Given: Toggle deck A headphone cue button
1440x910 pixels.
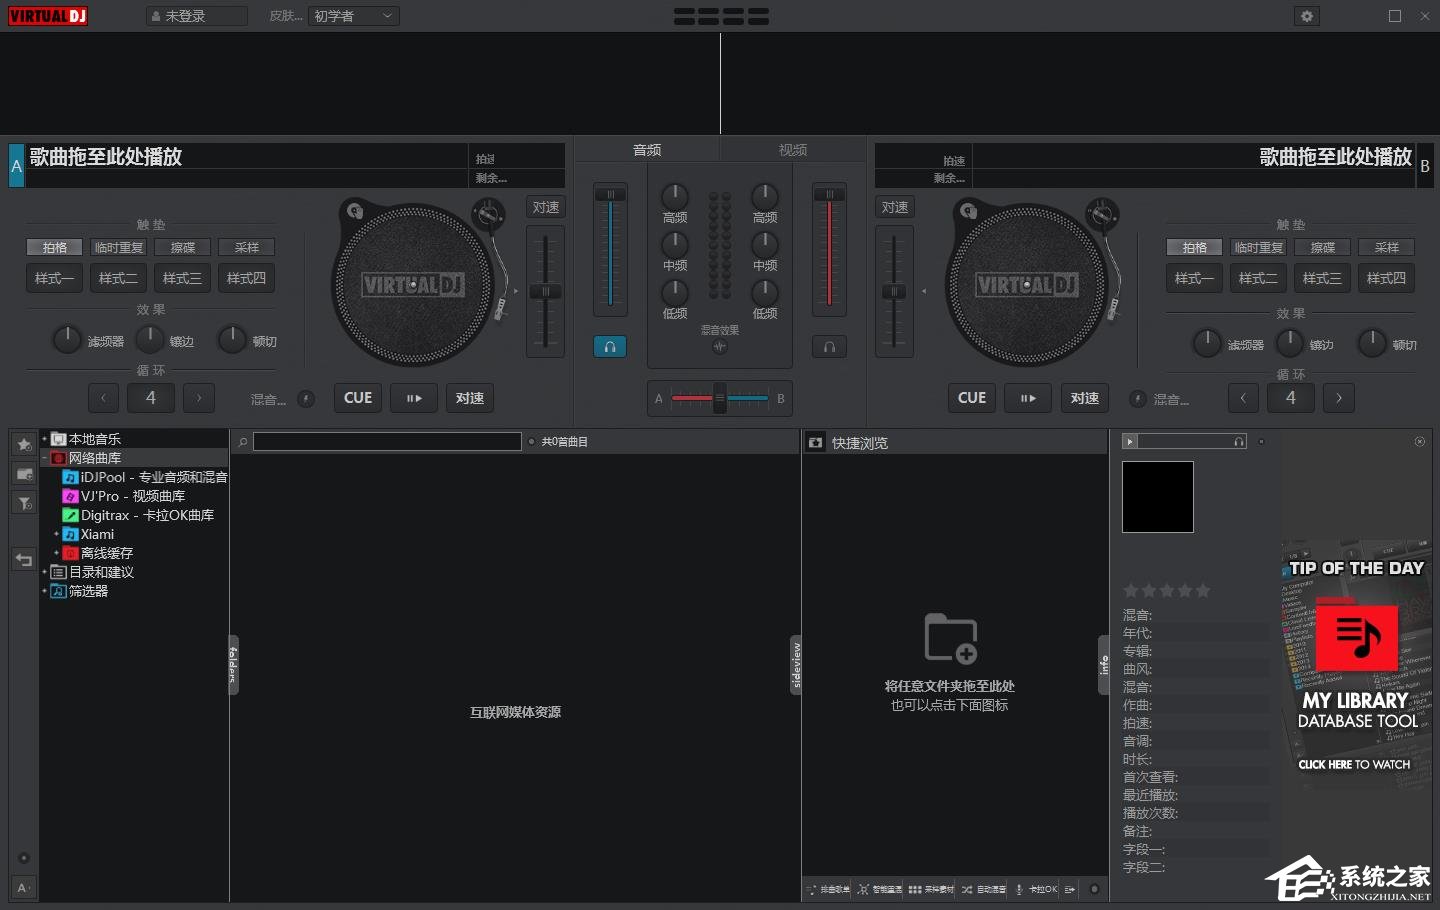Looking at the screenshot, I should coord(610,347).
